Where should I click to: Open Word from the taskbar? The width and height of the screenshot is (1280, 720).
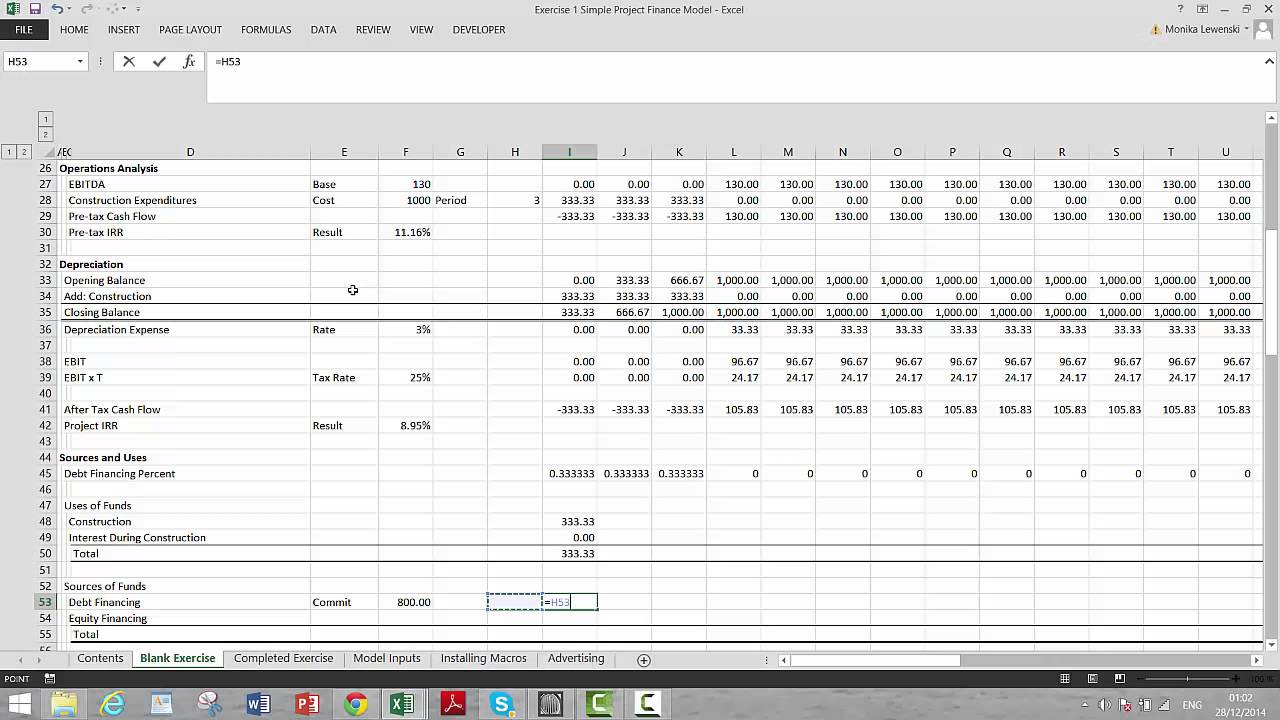pyautogui.click(x=258, y=704)
